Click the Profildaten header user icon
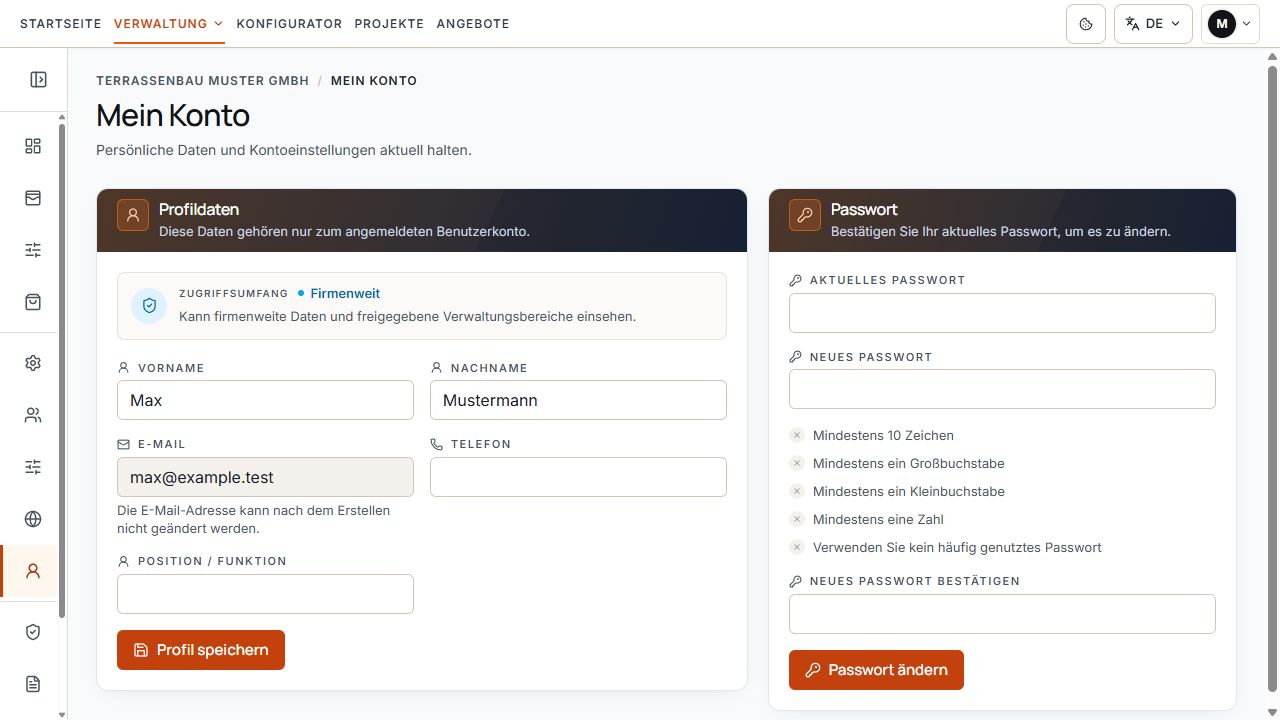1280x720 pixels. [133, 215]
